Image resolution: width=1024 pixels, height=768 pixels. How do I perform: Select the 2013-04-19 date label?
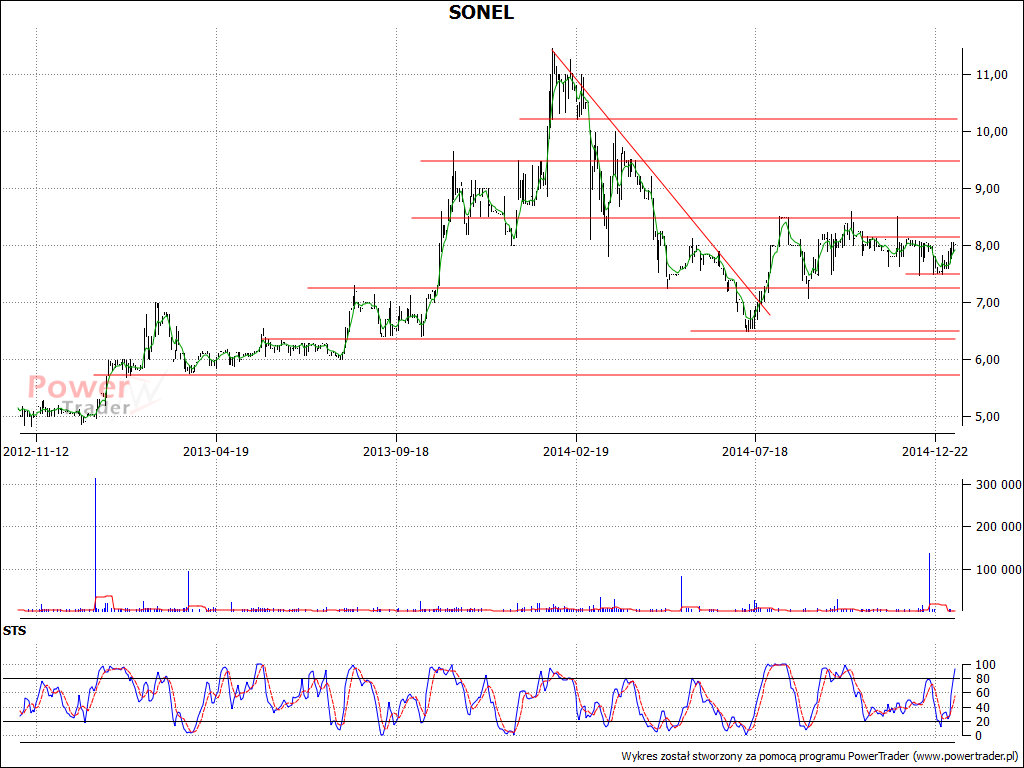[x=216, y=451]
